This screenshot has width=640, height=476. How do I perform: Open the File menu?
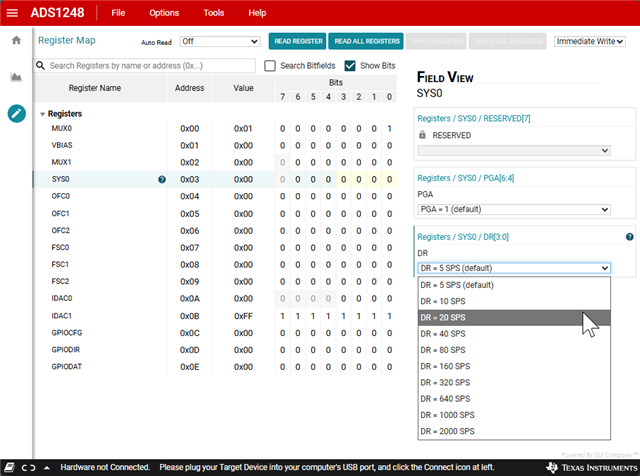click(118, 13)
